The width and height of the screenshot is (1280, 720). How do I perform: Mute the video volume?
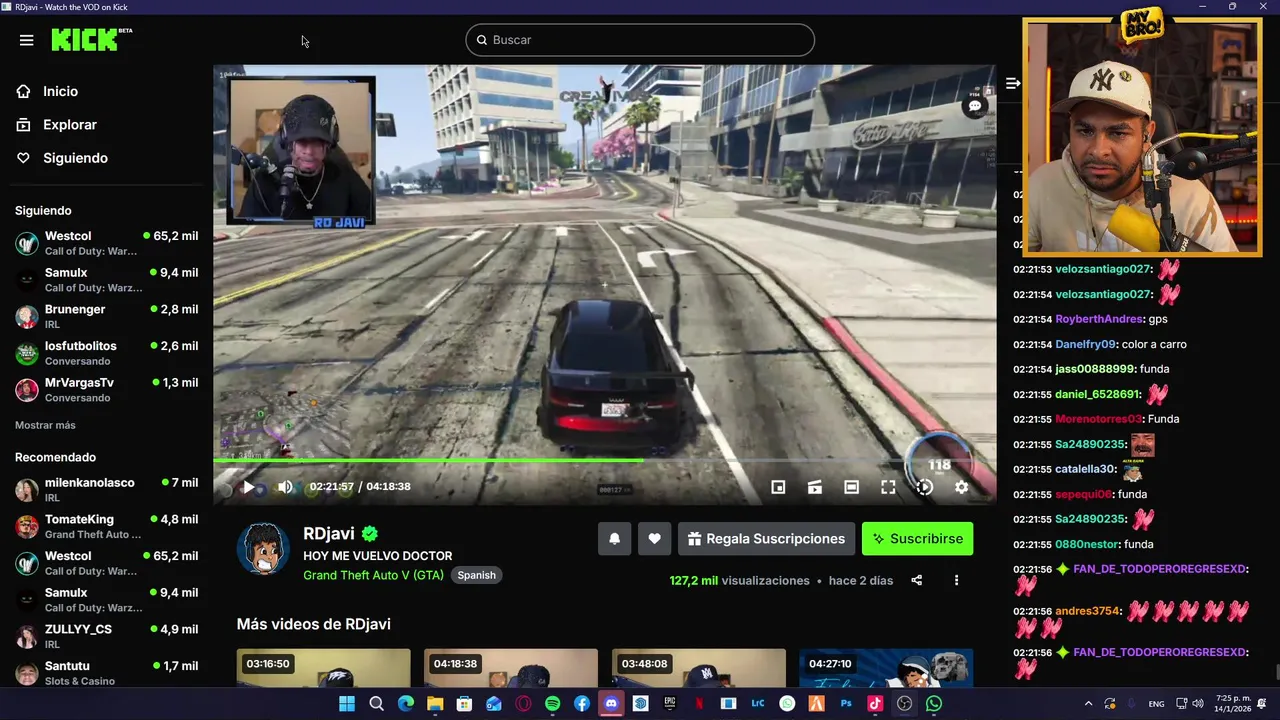click(285, 487)
